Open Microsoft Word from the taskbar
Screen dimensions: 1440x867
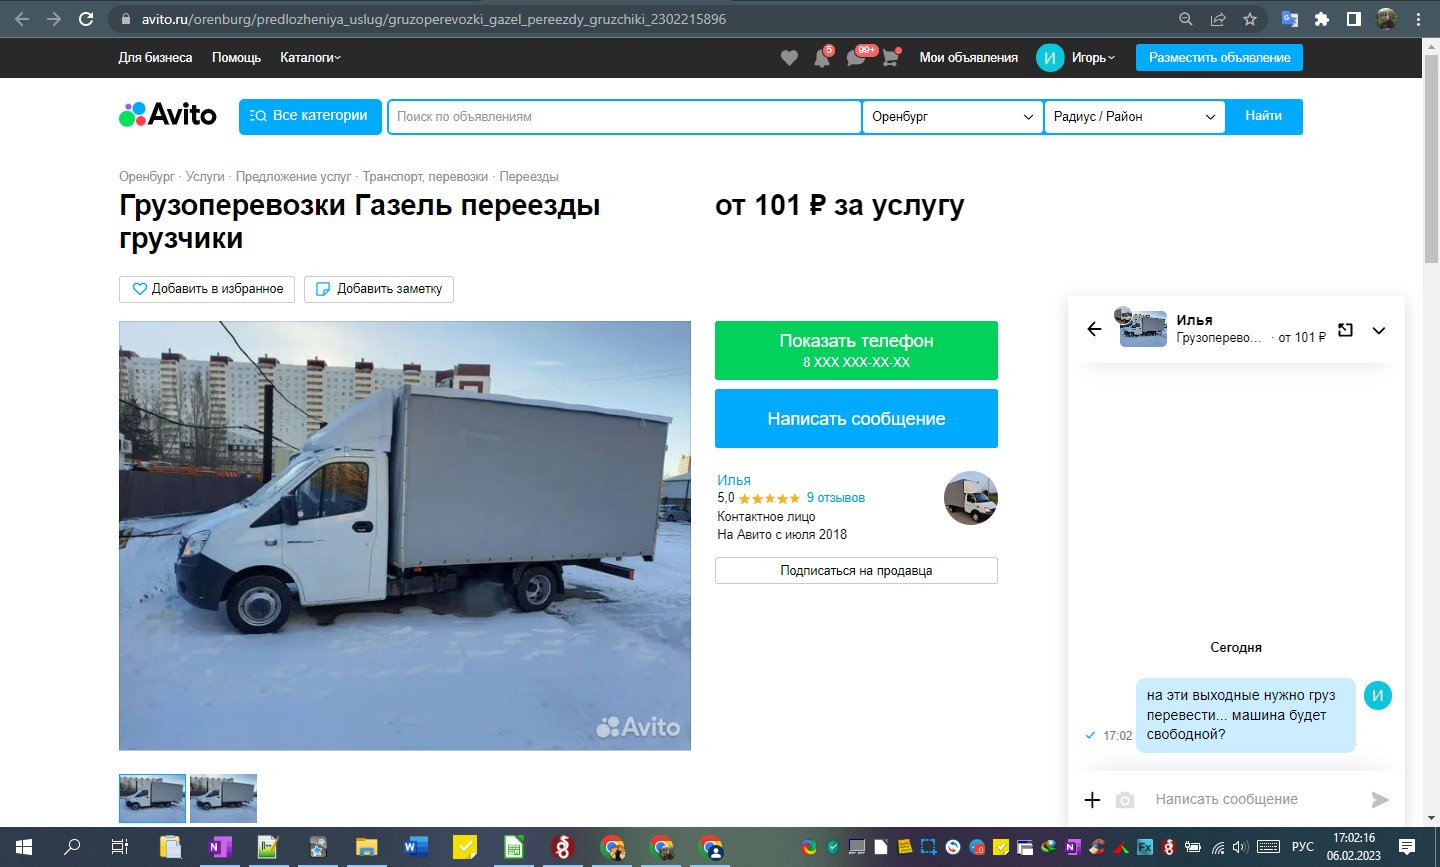(x=415, y=847)
